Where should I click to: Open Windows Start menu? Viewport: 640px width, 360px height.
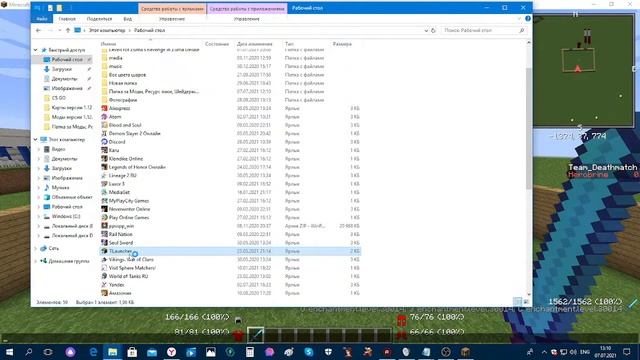point(9,352)
